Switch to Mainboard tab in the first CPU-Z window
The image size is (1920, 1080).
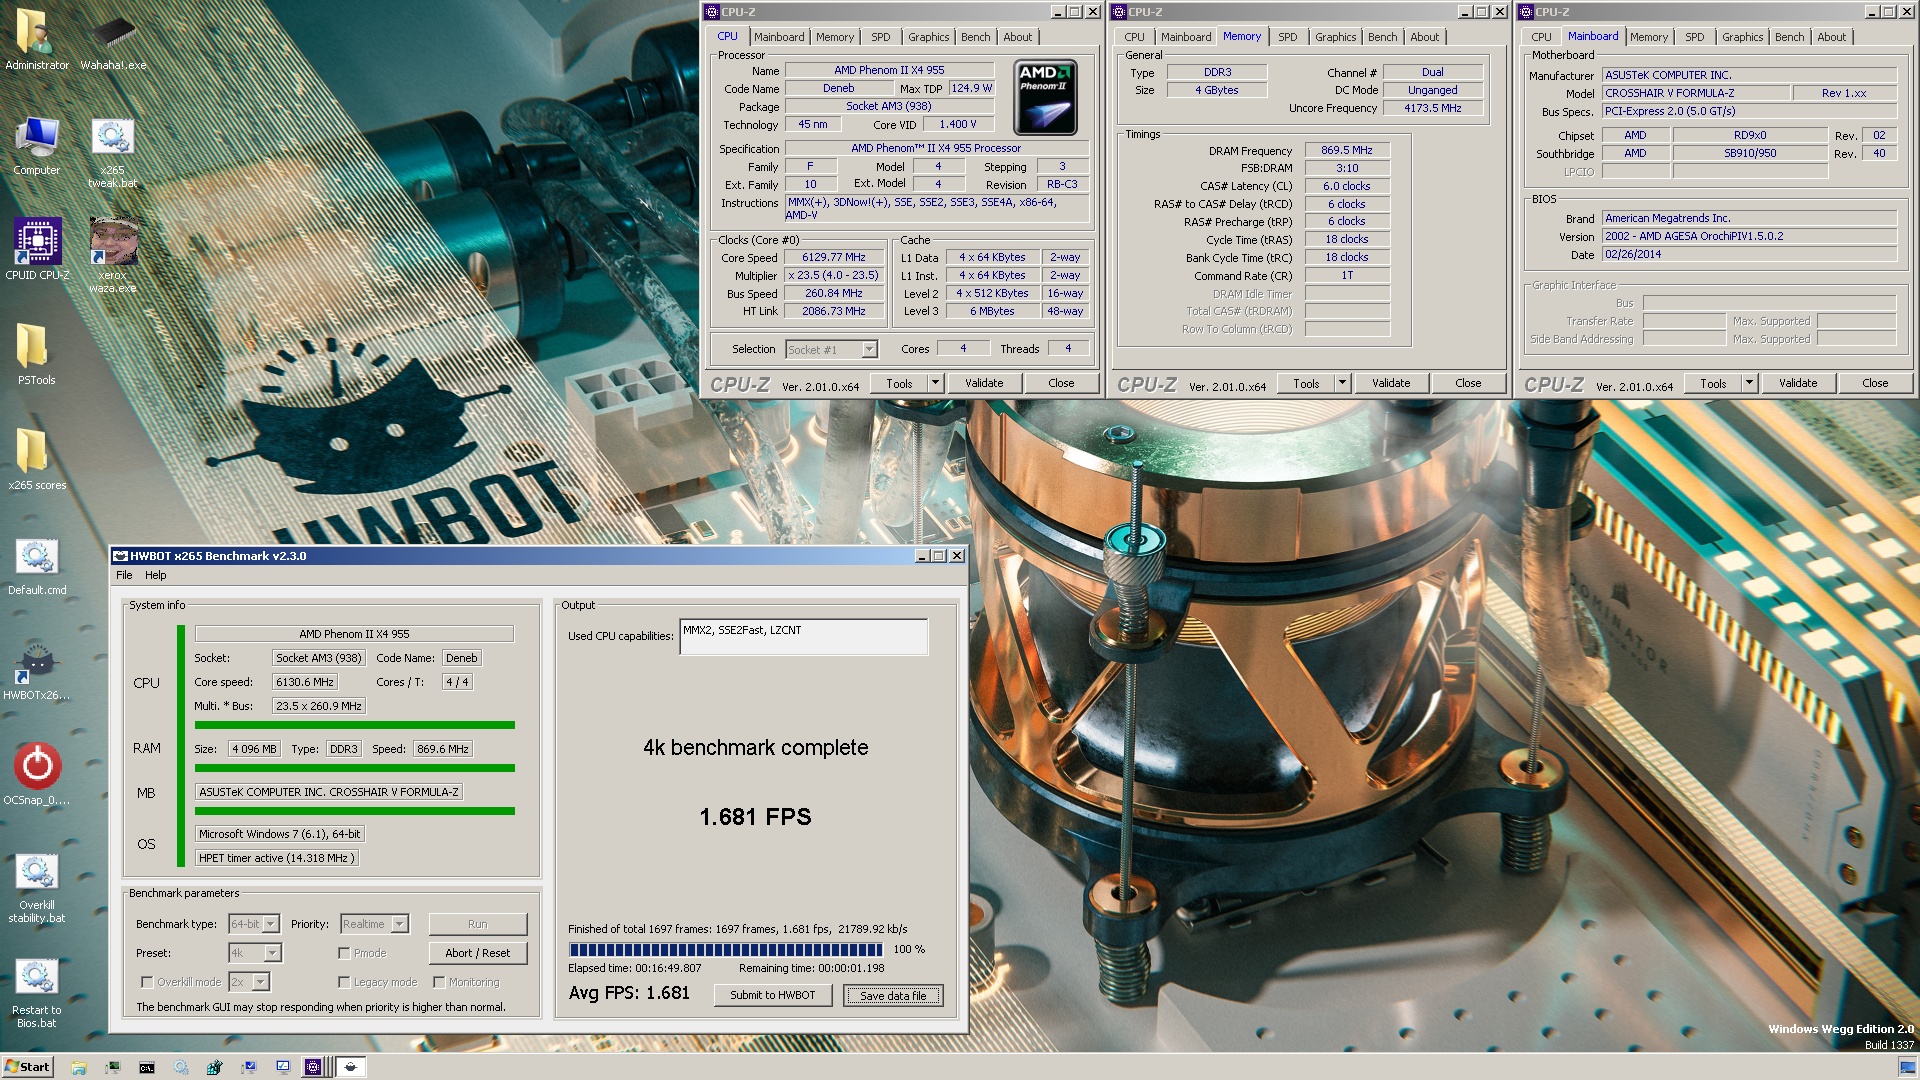(x=779, y=37)
